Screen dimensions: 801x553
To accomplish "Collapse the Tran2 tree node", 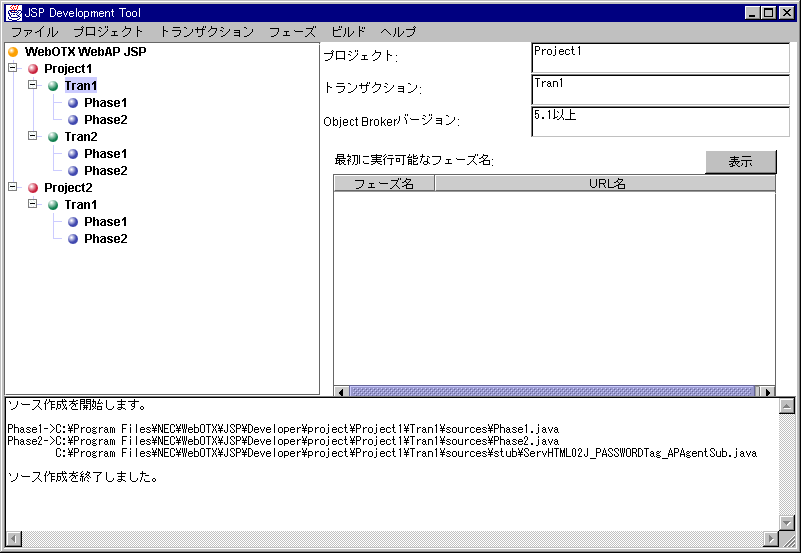I will (32, 136).
